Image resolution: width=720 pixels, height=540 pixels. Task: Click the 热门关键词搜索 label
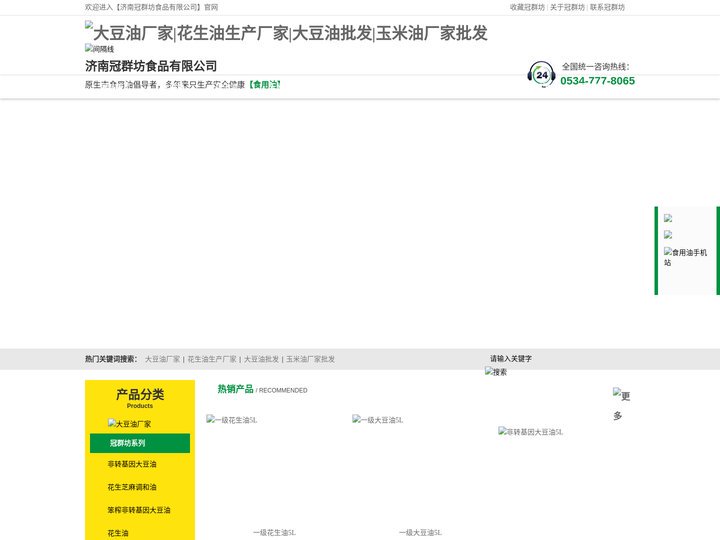tap(111, 359)
